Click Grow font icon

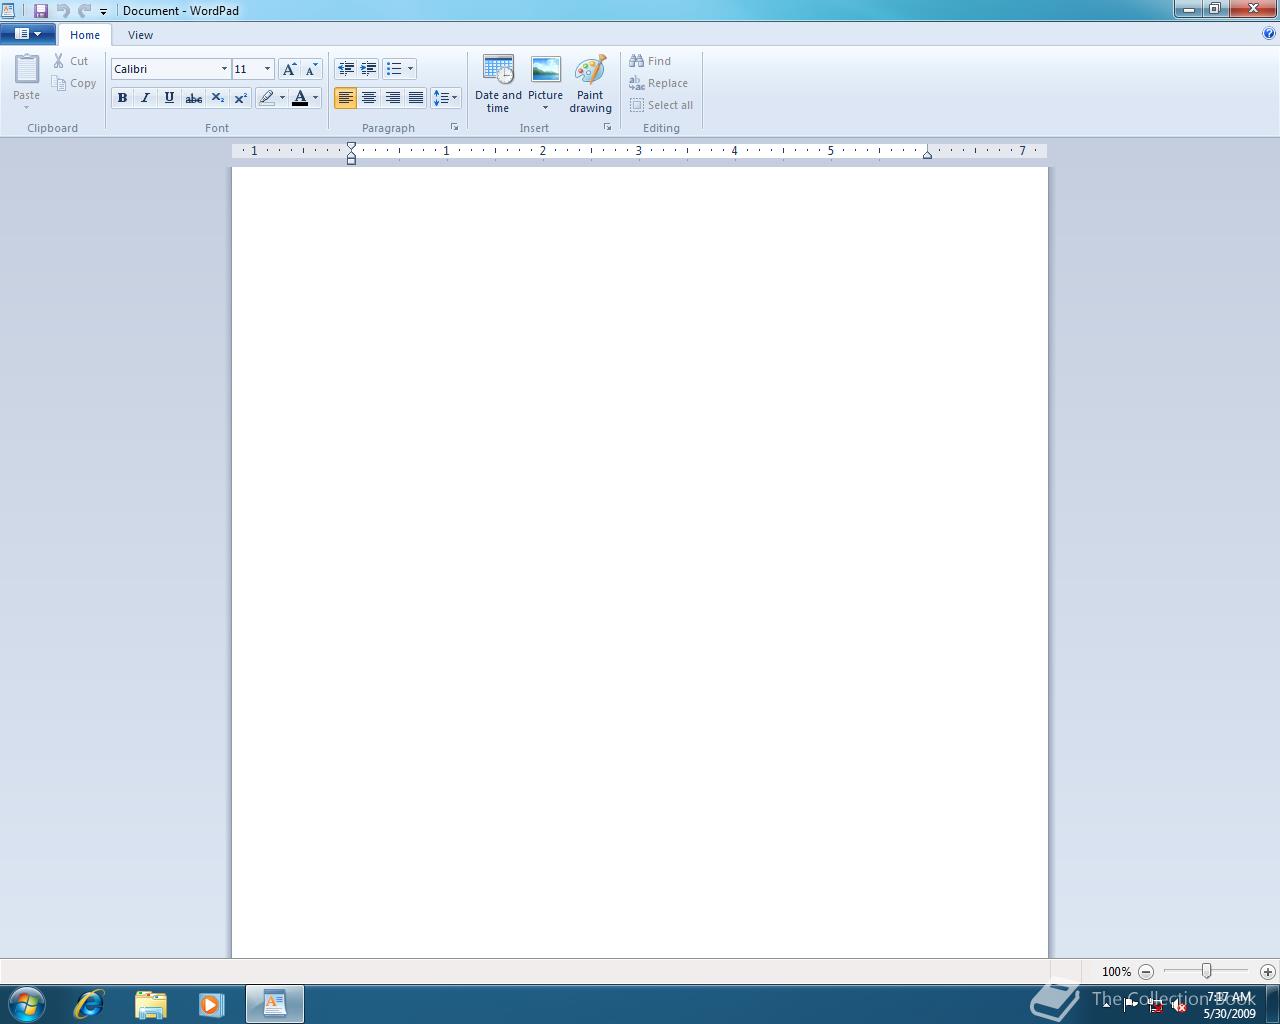(x=289, y=69)
